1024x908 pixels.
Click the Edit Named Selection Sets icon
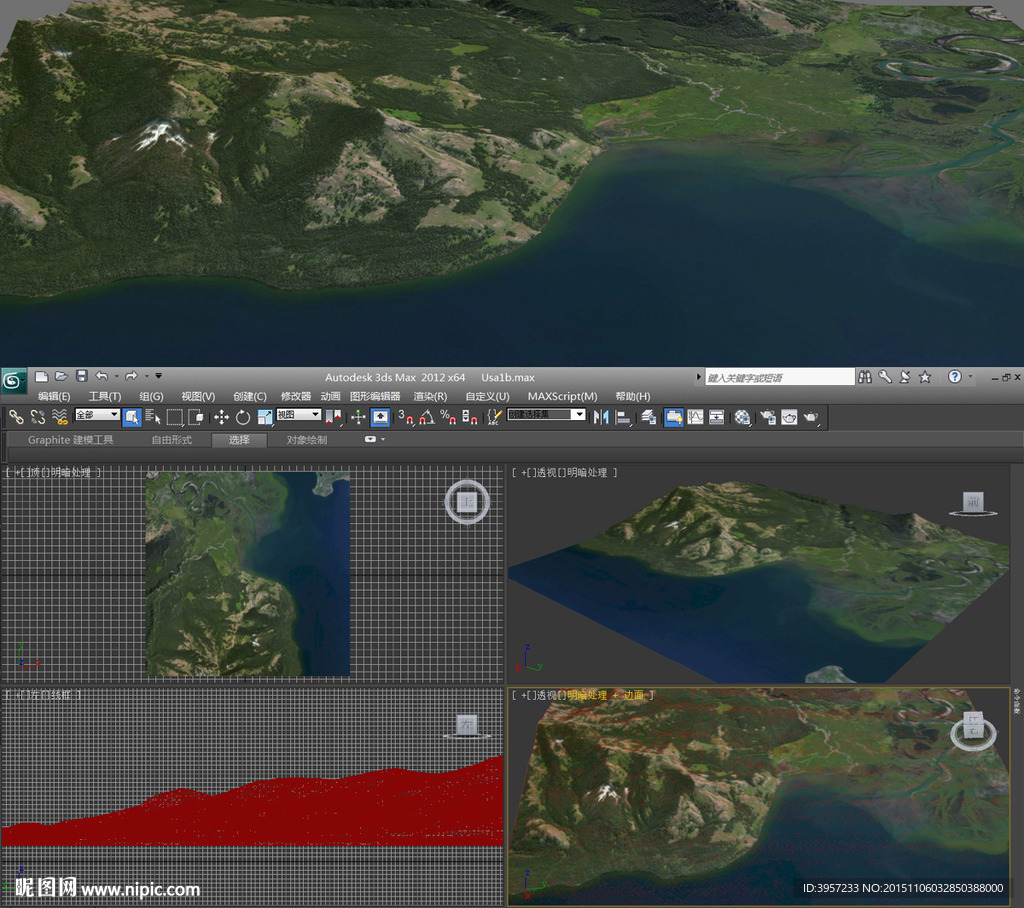click(494, 417)
